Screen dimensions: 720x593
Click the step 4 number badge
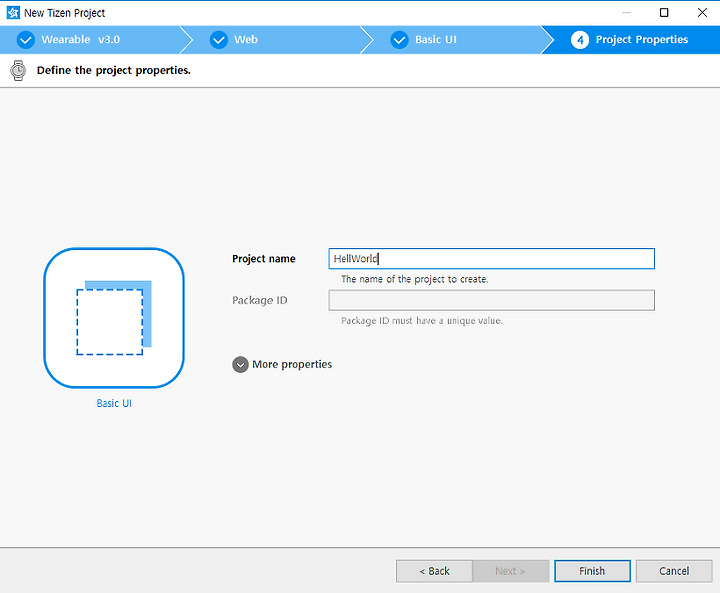point(580,40)
